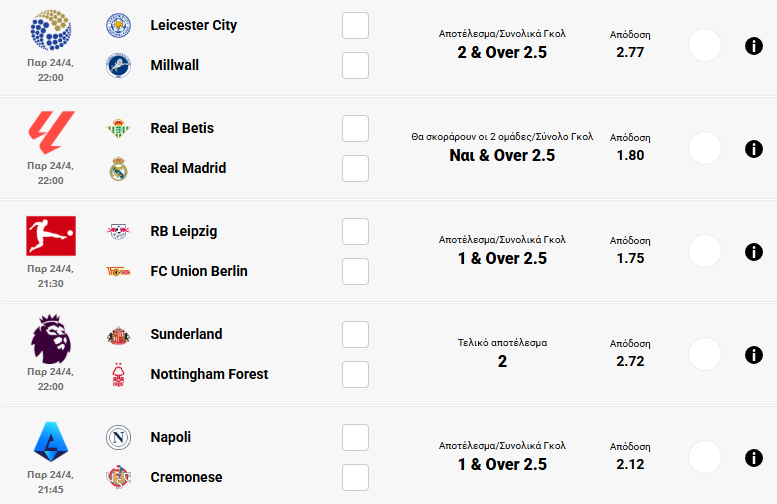
Task: Select the round toggle for odds 2.77
Action: tap(705, 46)
